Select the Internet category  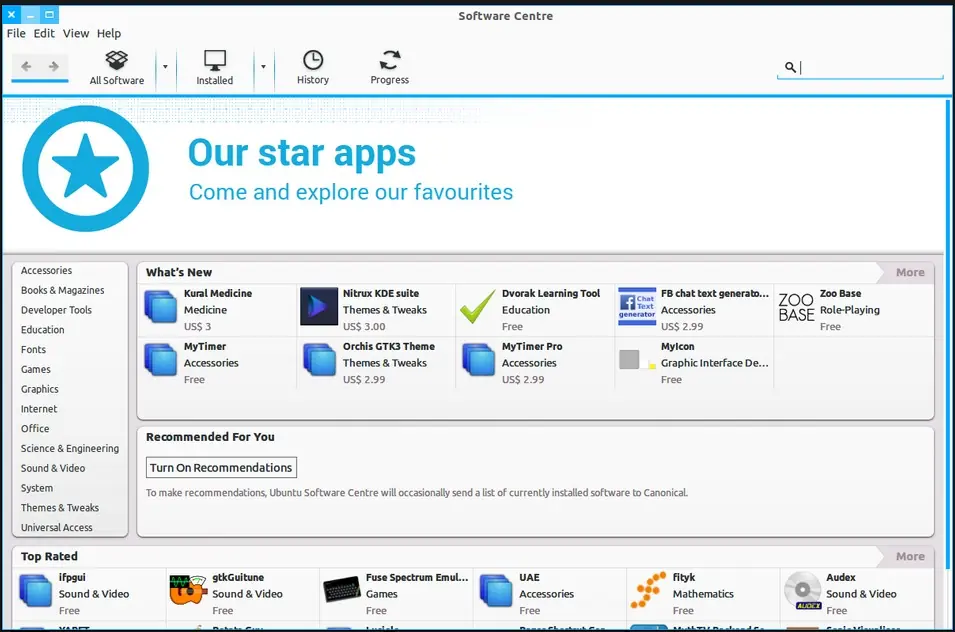click(x=39, y=409)
